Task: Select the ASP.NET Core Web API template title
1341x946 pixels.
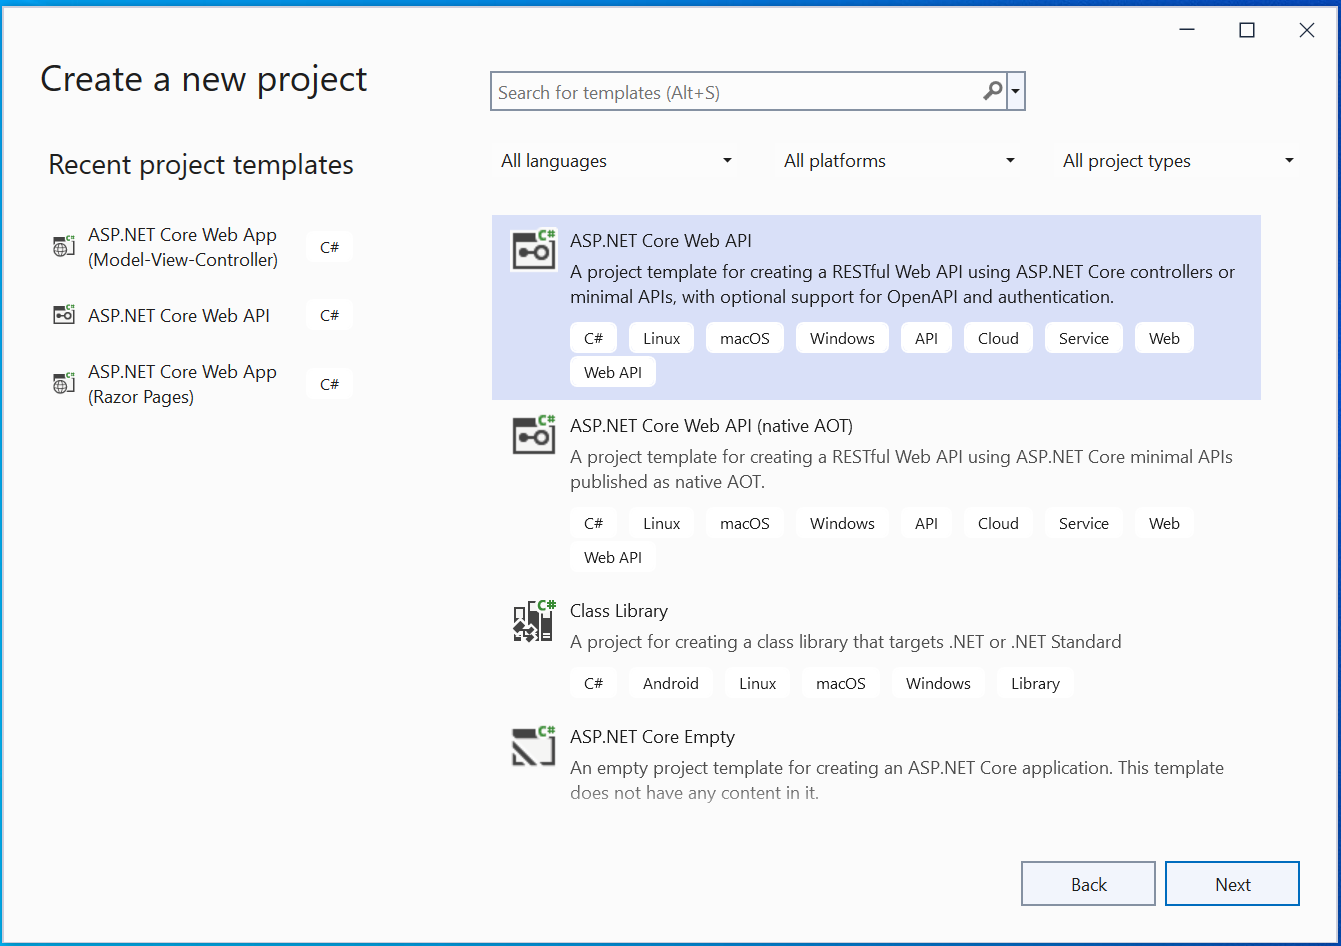Action: click(661, 240)
